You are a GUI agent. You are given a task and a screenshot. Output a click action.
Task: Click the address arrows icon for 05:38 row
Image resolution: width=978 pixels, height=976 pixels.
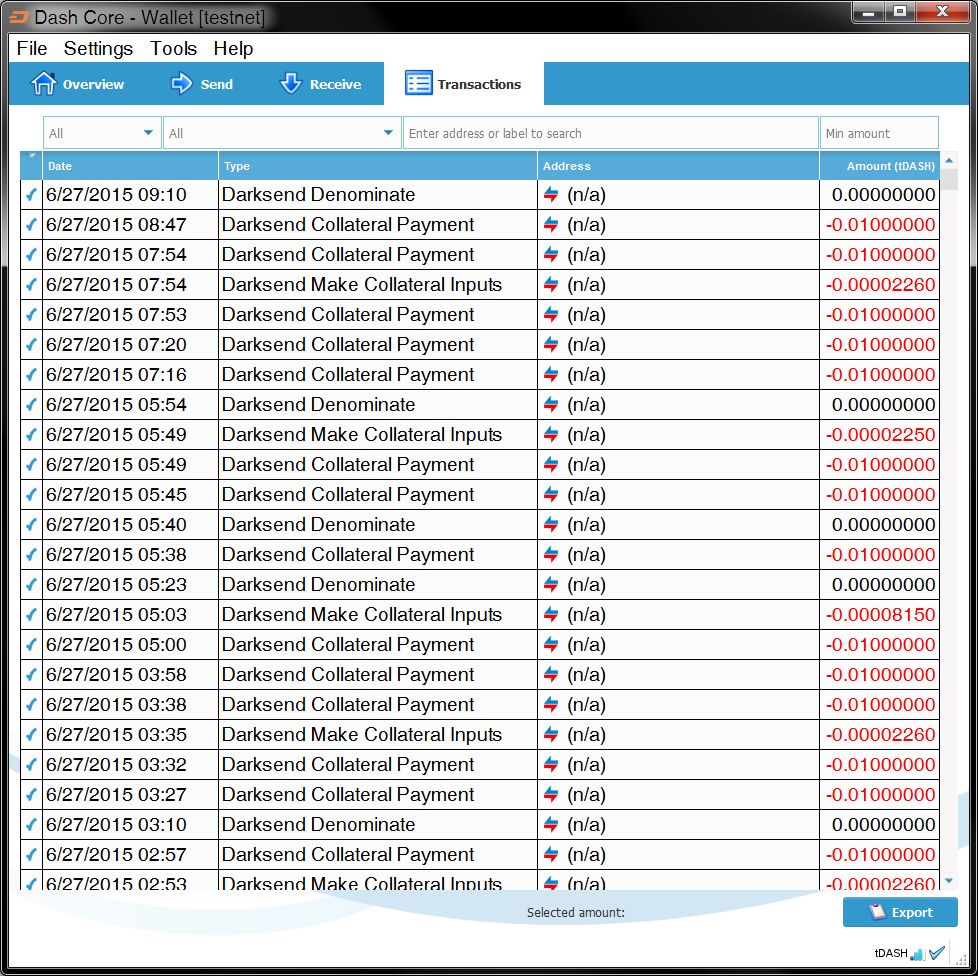[551, 554]
